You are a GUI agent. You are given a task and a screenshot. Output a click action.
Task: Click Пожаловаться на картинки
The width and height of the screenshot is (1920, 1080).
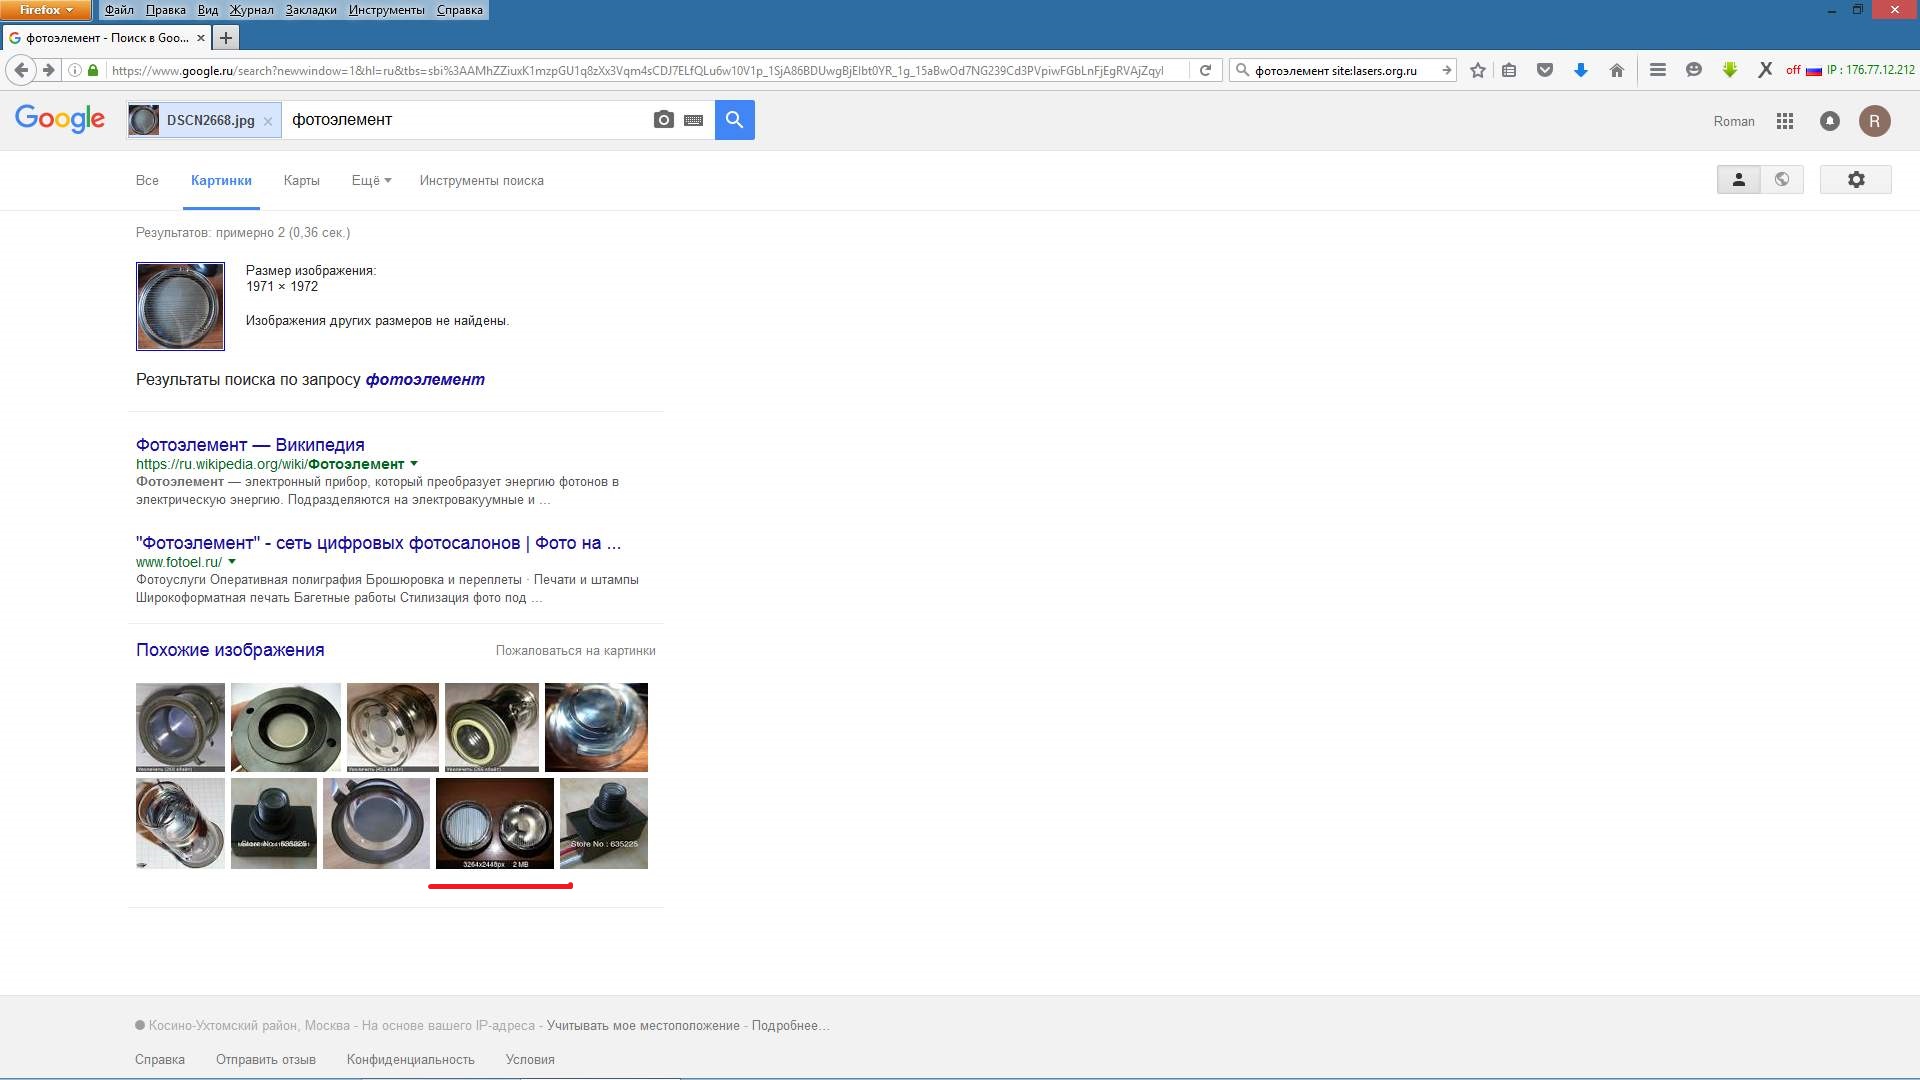576,651
